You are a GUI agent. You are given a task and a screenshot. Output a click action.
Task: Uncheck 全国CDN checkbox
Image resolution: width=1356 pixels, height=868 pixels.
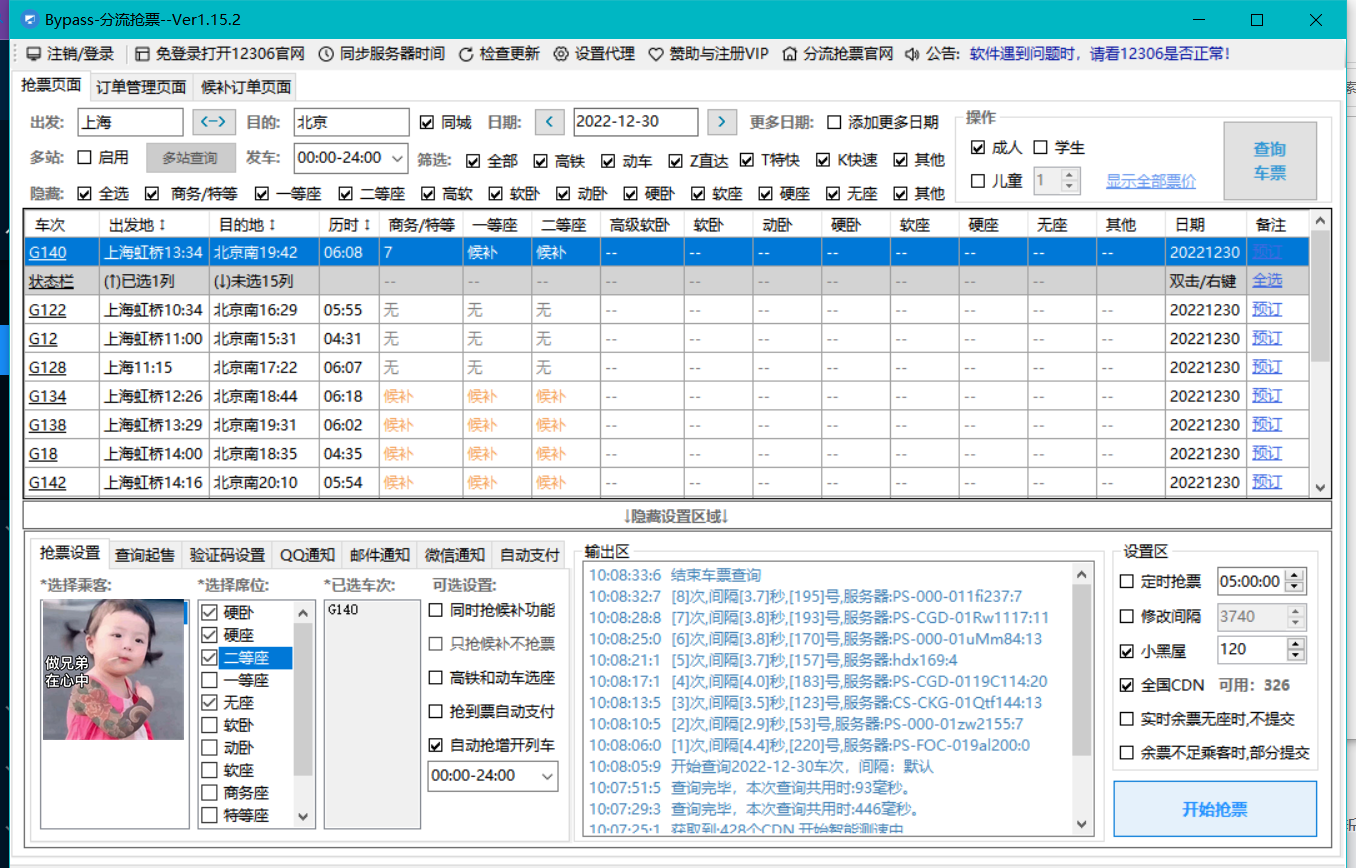(1127, 685)
